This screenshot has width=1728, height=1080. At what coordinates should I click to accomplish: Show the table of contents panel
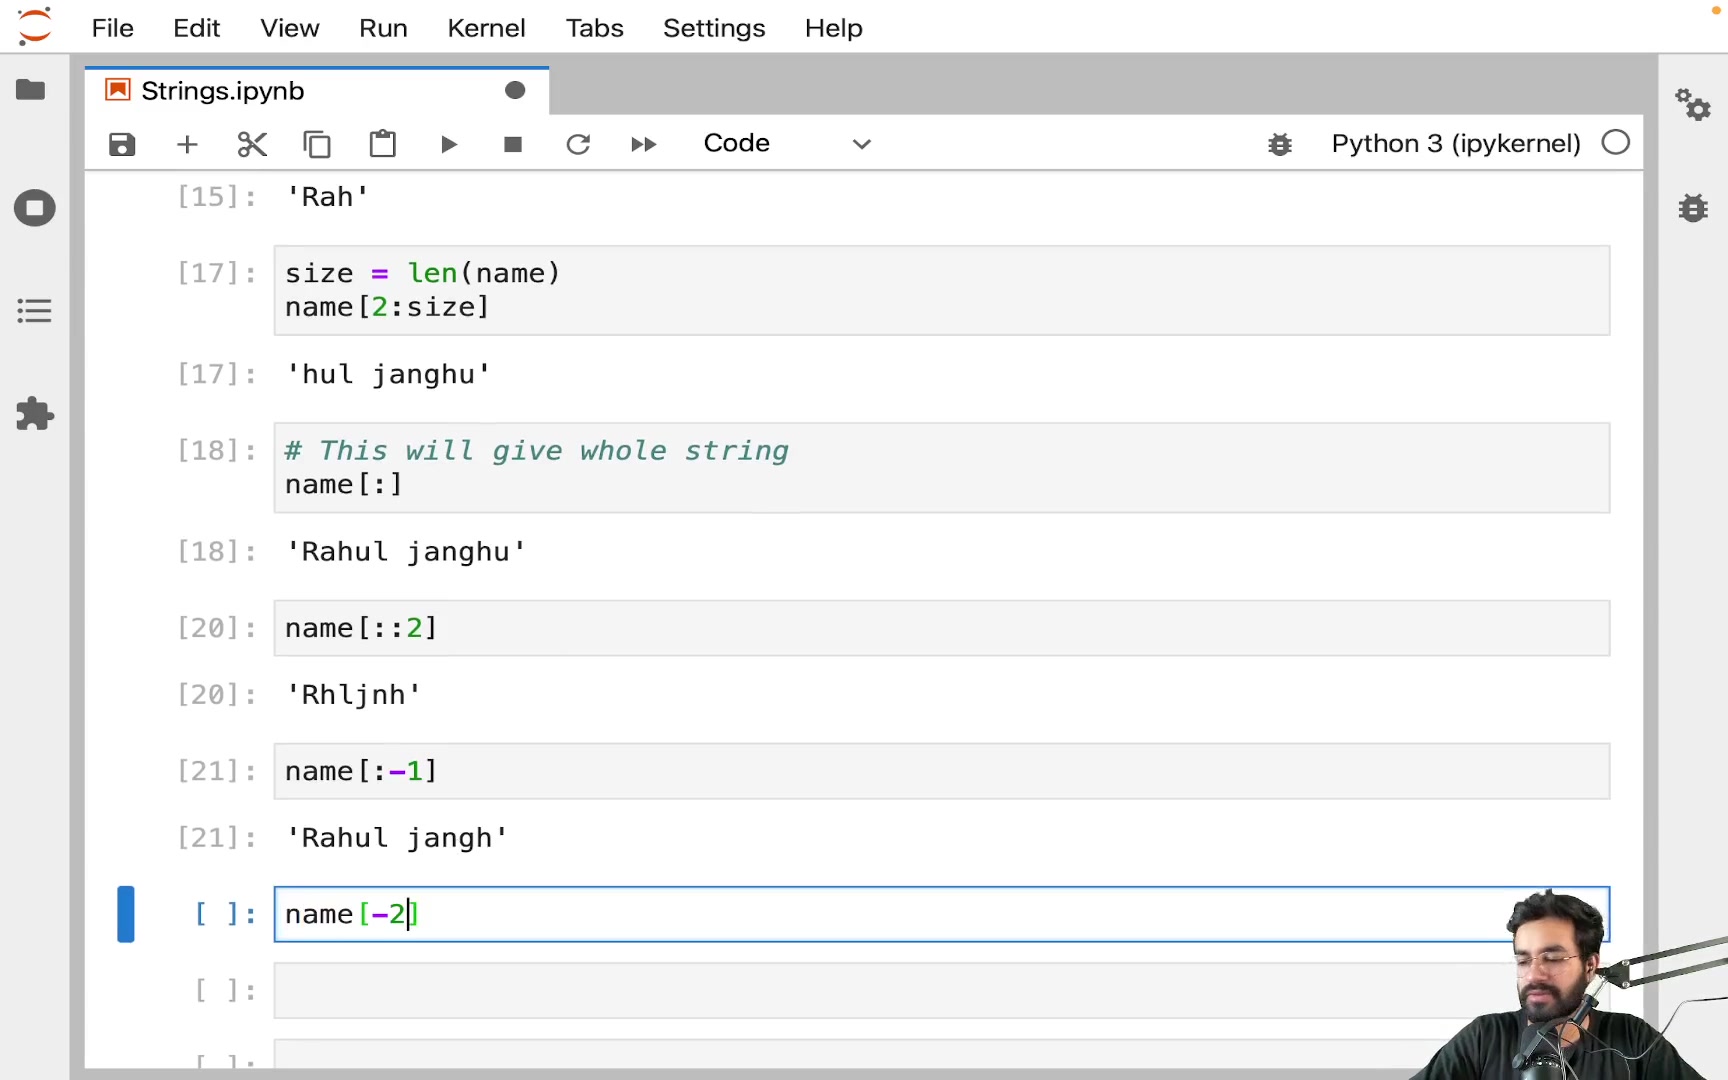tap(34, 311)
